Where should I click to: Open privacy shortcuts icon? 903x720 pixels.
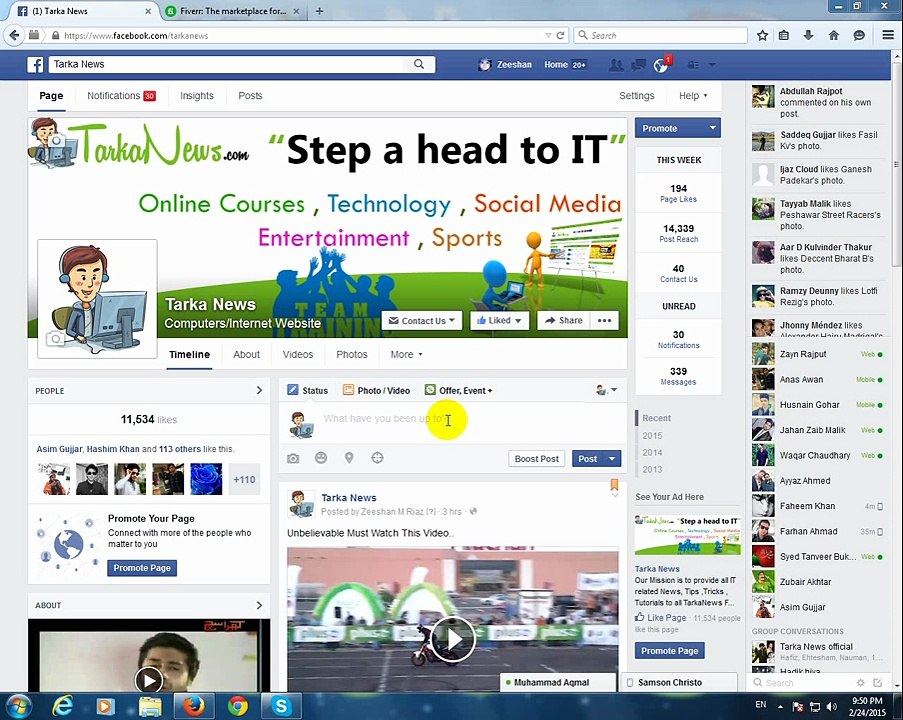coord(693,65)
